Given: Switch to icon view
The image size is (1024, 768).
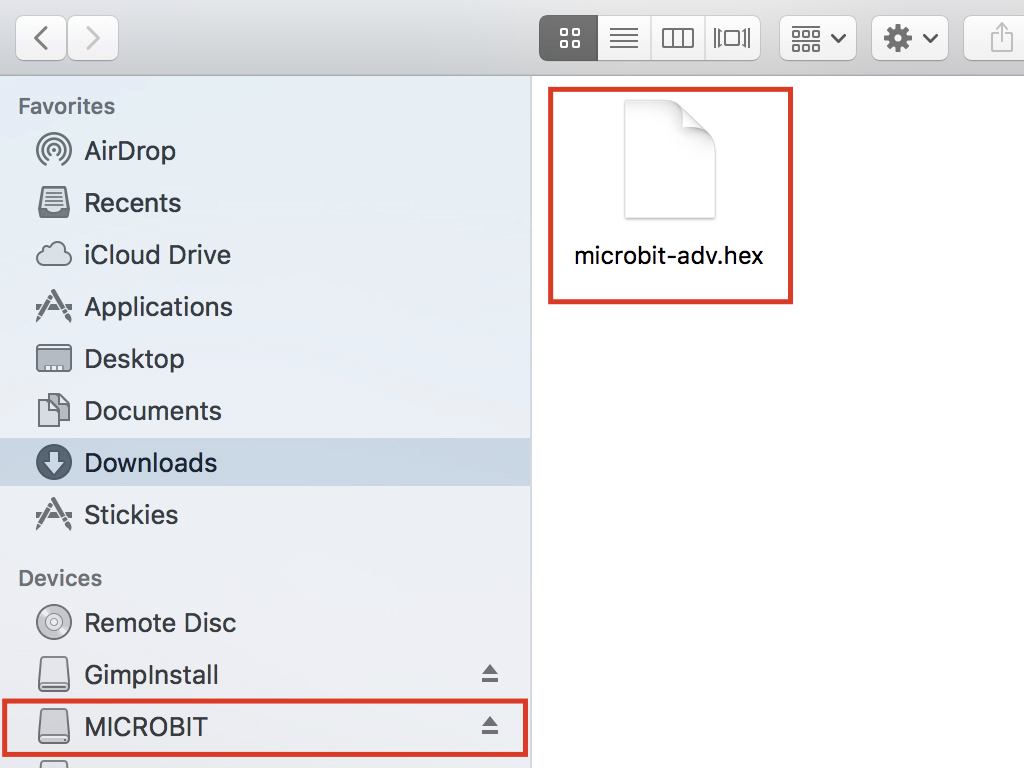Looking at the screenshot, I should pyautogui.click(x=569, y=38).
